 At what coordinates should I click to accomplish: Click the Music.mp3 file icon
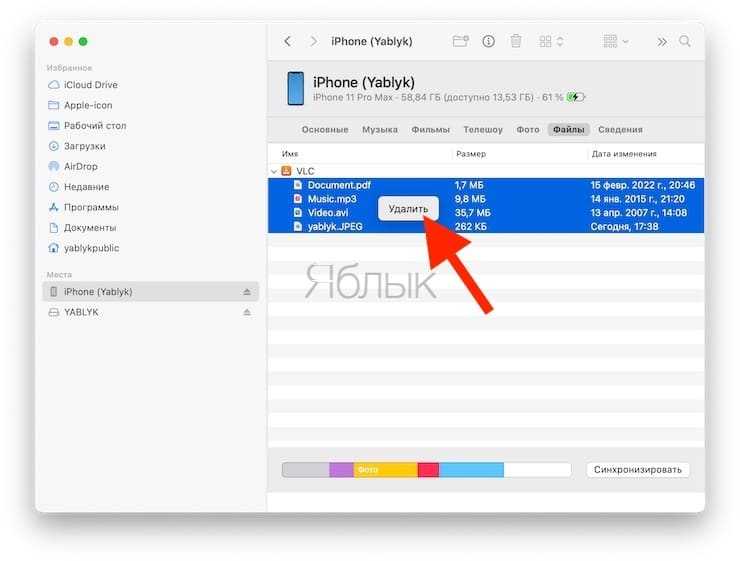point(298,199)
